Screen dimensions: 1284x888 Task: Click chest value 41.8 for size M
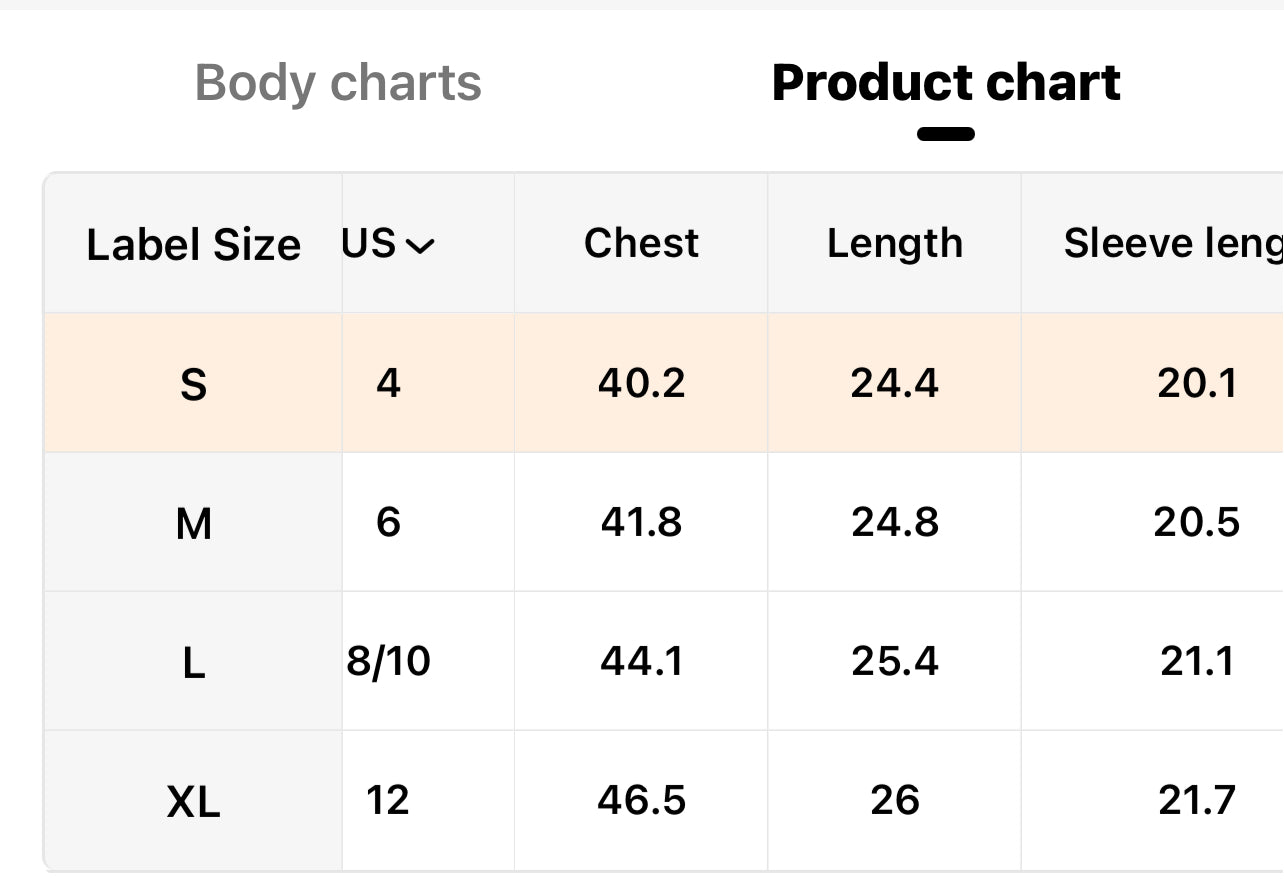tap(641, 522)
